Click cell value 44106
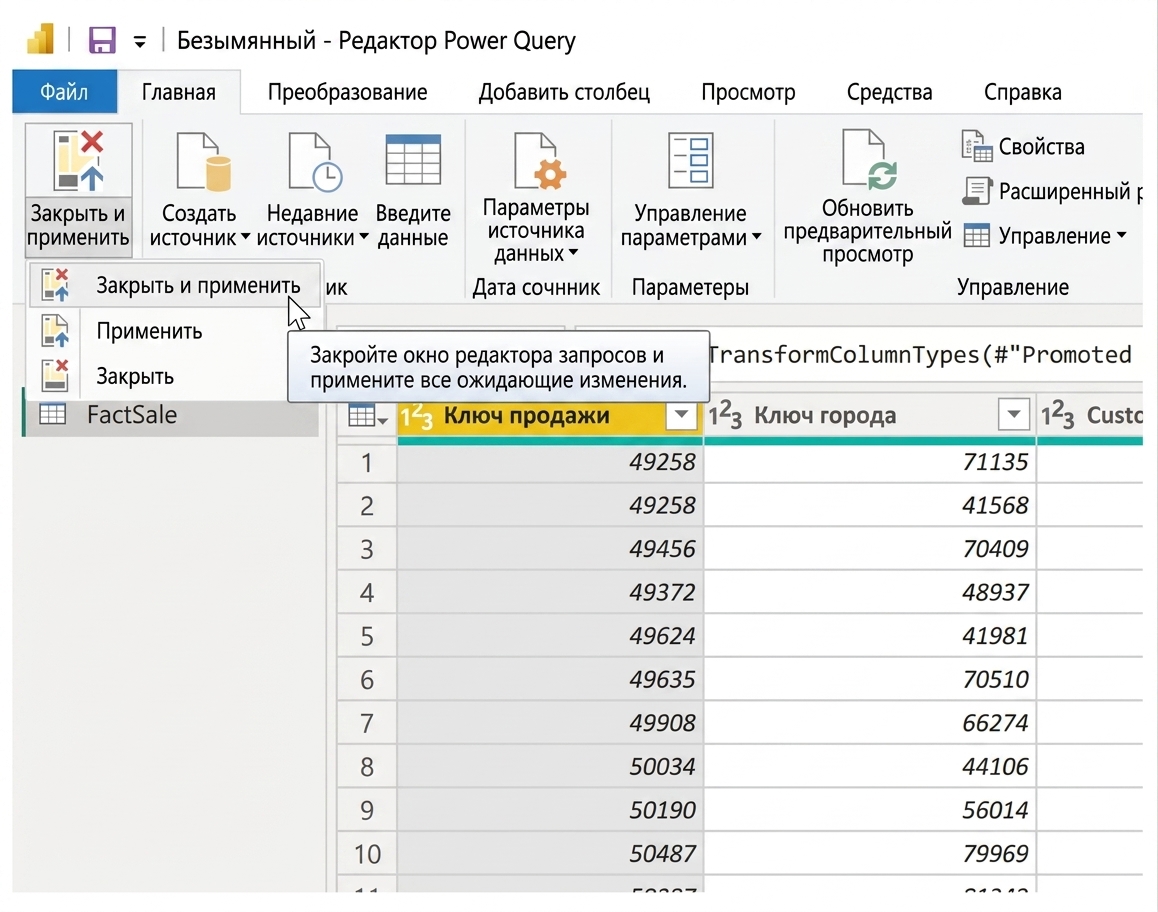1158x912 pixels. [995, 767]
